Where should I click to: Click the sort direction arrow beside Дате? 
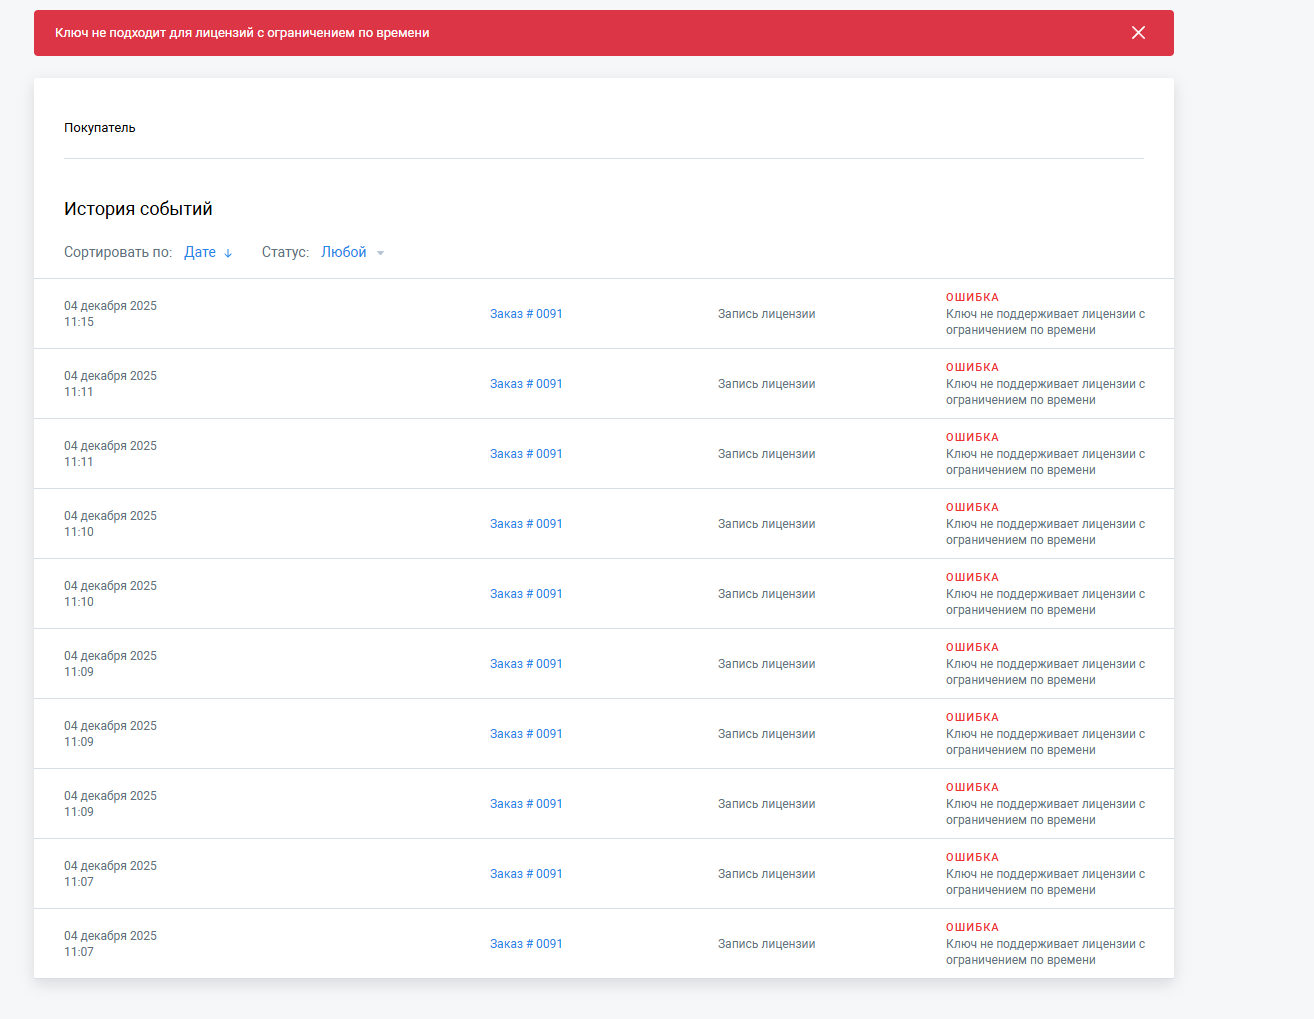[x=228, y=253]
